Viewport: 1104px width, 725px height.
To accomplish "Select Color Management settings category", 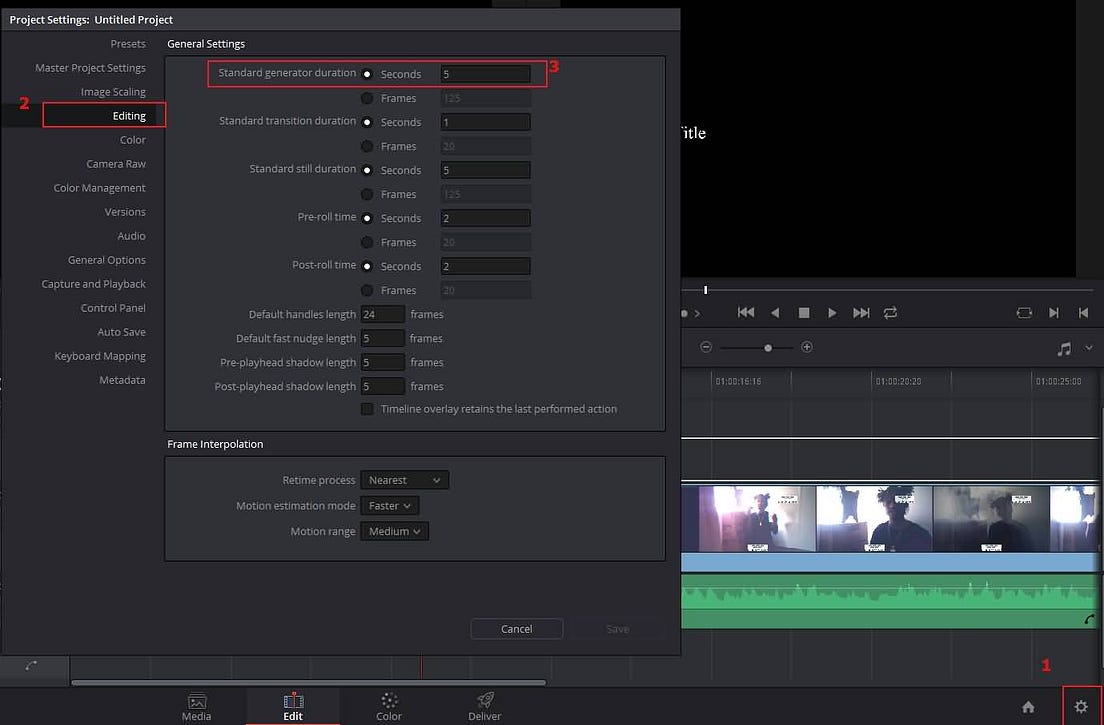I will pyautogui.click(x=99, y=188).
